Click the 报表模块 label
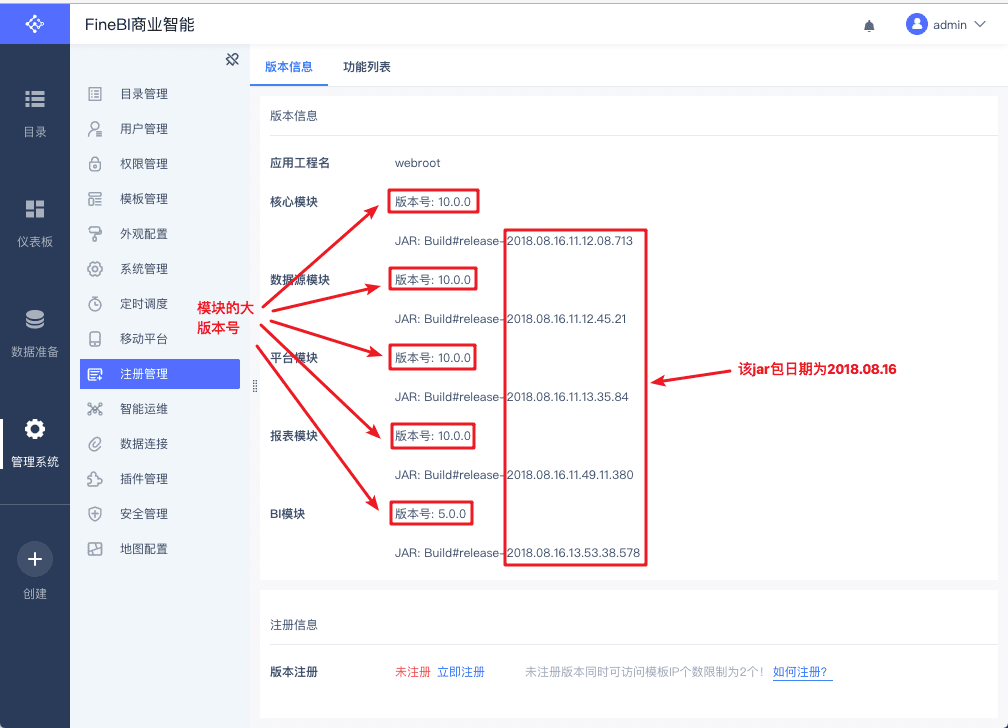The height and width of the screenshot is (728, 1008). tap(294, 436)
